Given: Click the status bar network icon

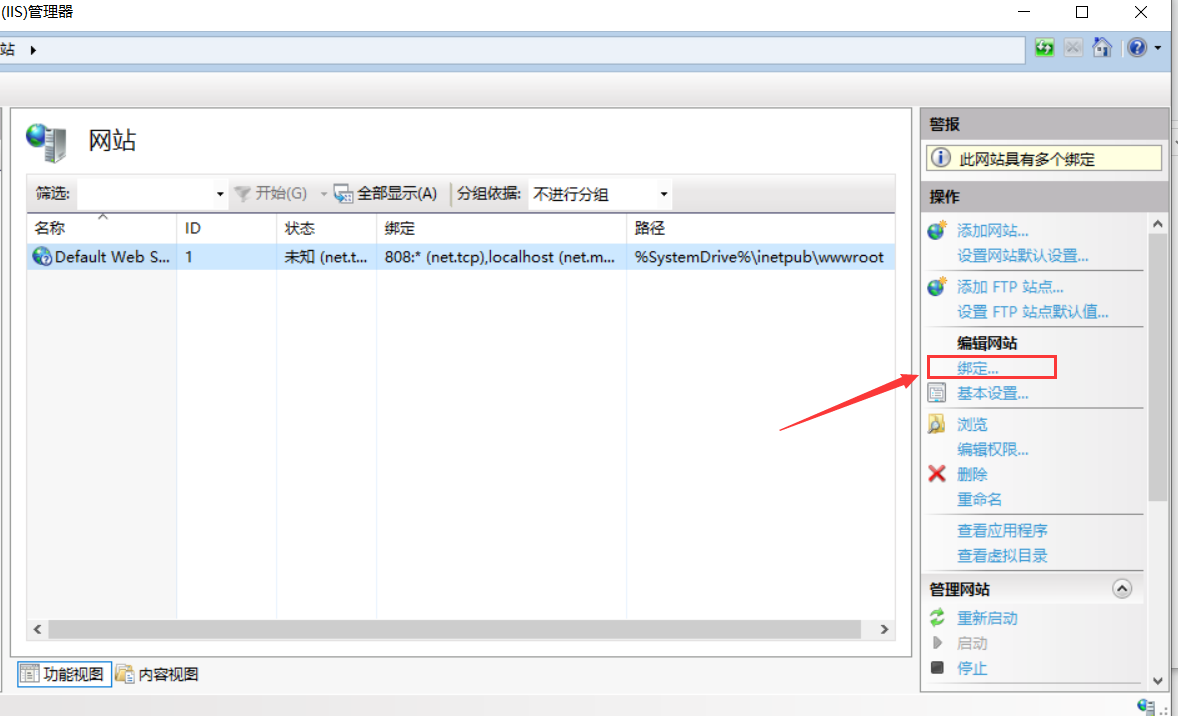Looking at the screenshot, I should [x=1146, y=706].
